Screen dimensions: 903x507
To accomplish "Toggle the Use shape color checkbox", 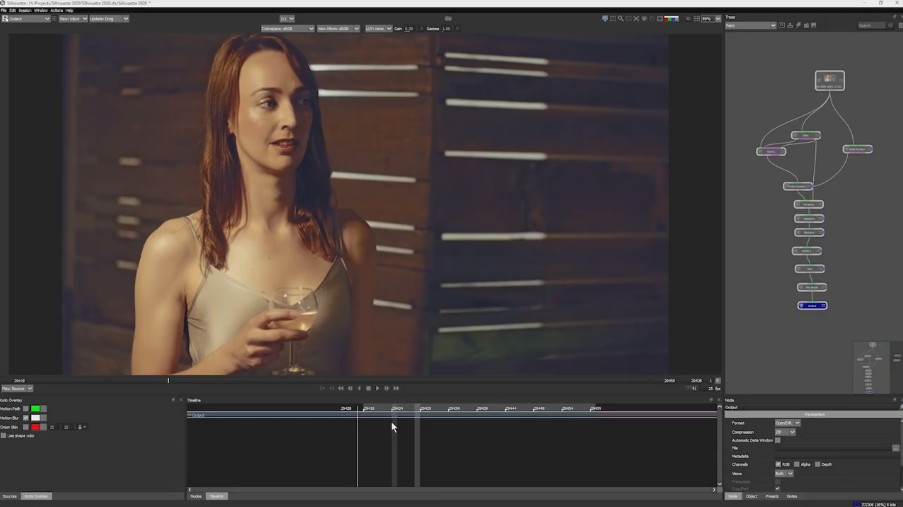I will tap(3, 436).
